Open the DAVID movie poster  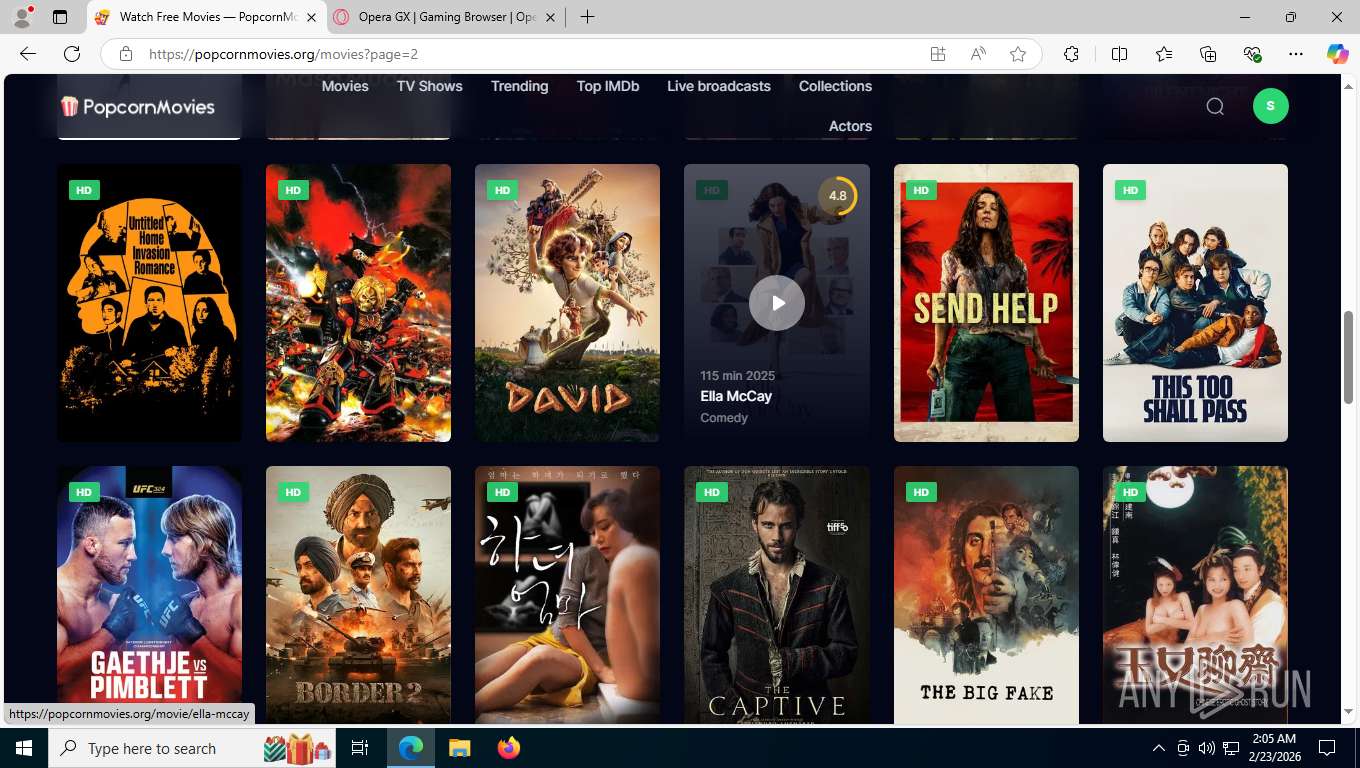pos(567,303)
